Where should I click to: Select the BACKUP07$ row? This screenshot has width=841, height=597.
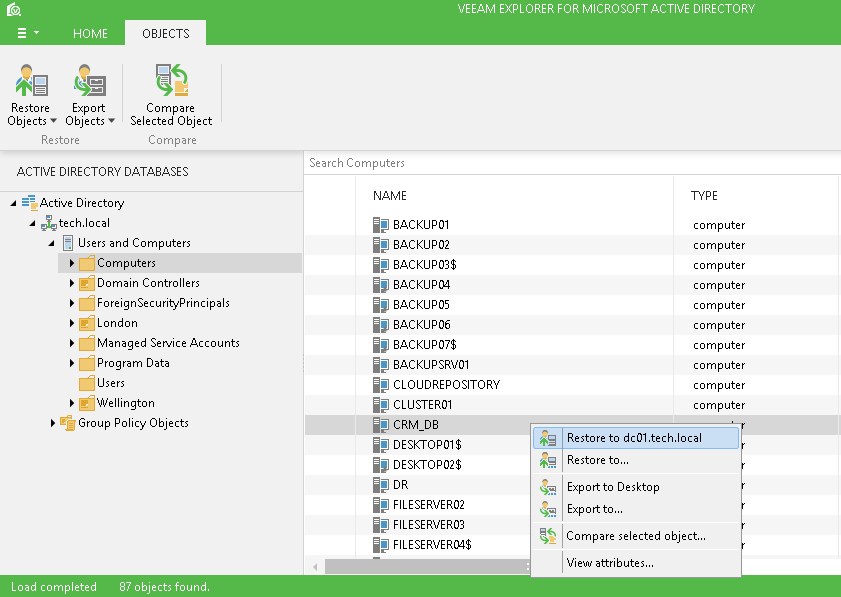coord(572,345)
